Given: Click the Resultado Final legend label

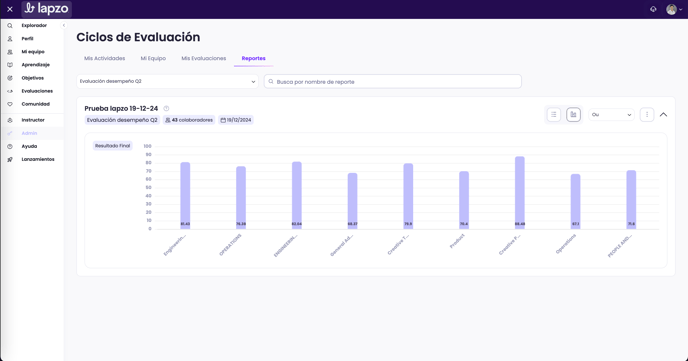Looking at the screenshot, I should pos(112,146).
